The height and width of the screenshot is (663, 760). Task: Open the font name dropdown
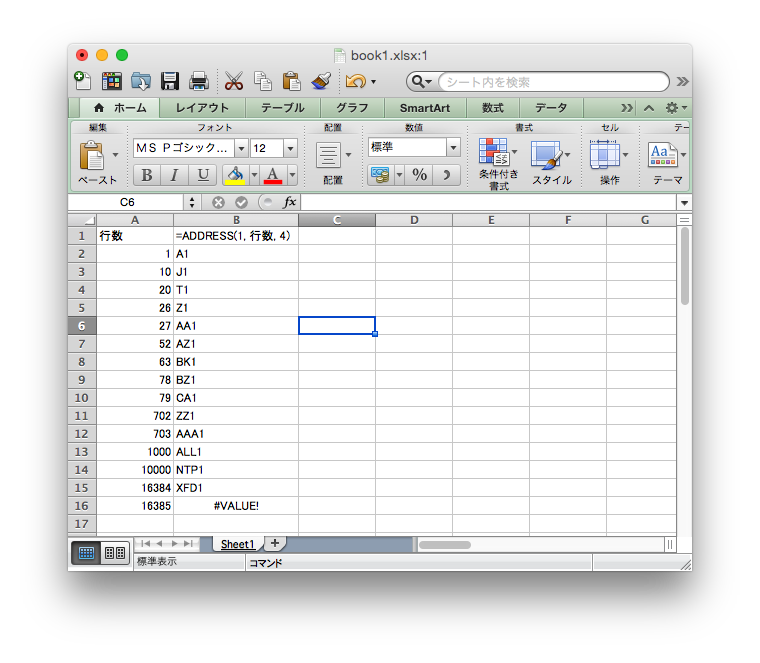tap(241, 148)
